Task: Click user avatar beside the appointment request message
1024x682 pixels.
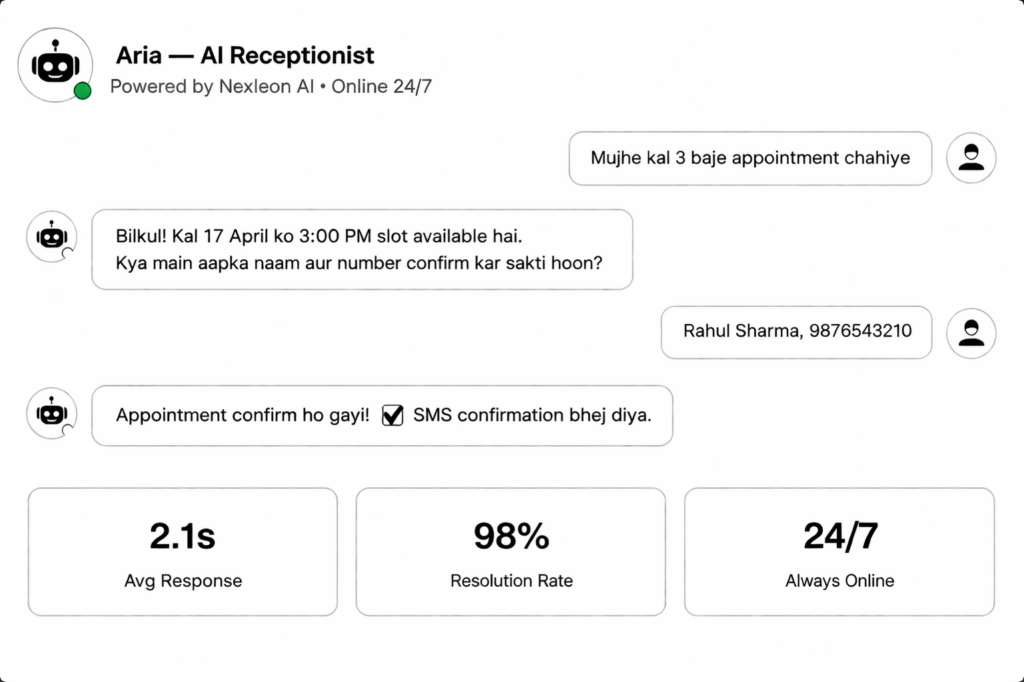Action: pyautogui.click(x=970, y=158)
